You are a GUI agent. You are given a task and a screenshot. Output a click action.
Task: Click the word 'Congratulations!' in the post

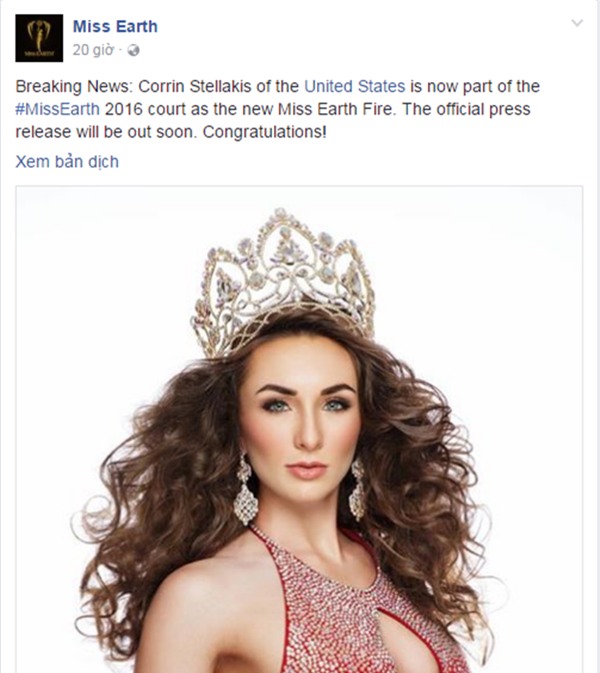[264, 132]
